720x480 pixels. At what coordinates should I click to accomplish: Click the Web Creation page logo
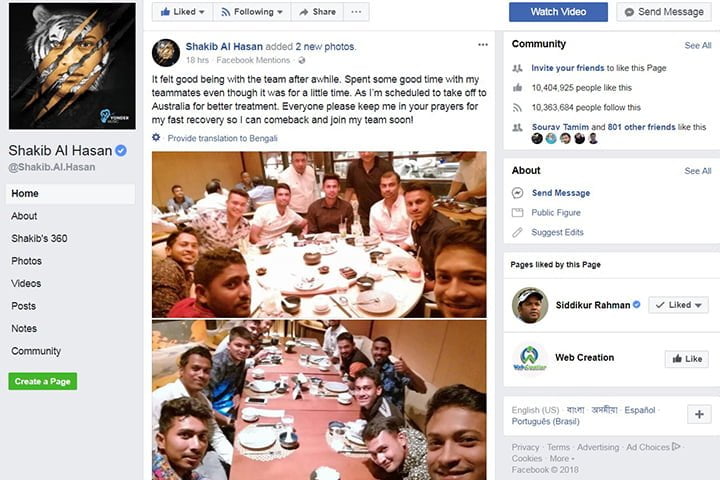529,358
